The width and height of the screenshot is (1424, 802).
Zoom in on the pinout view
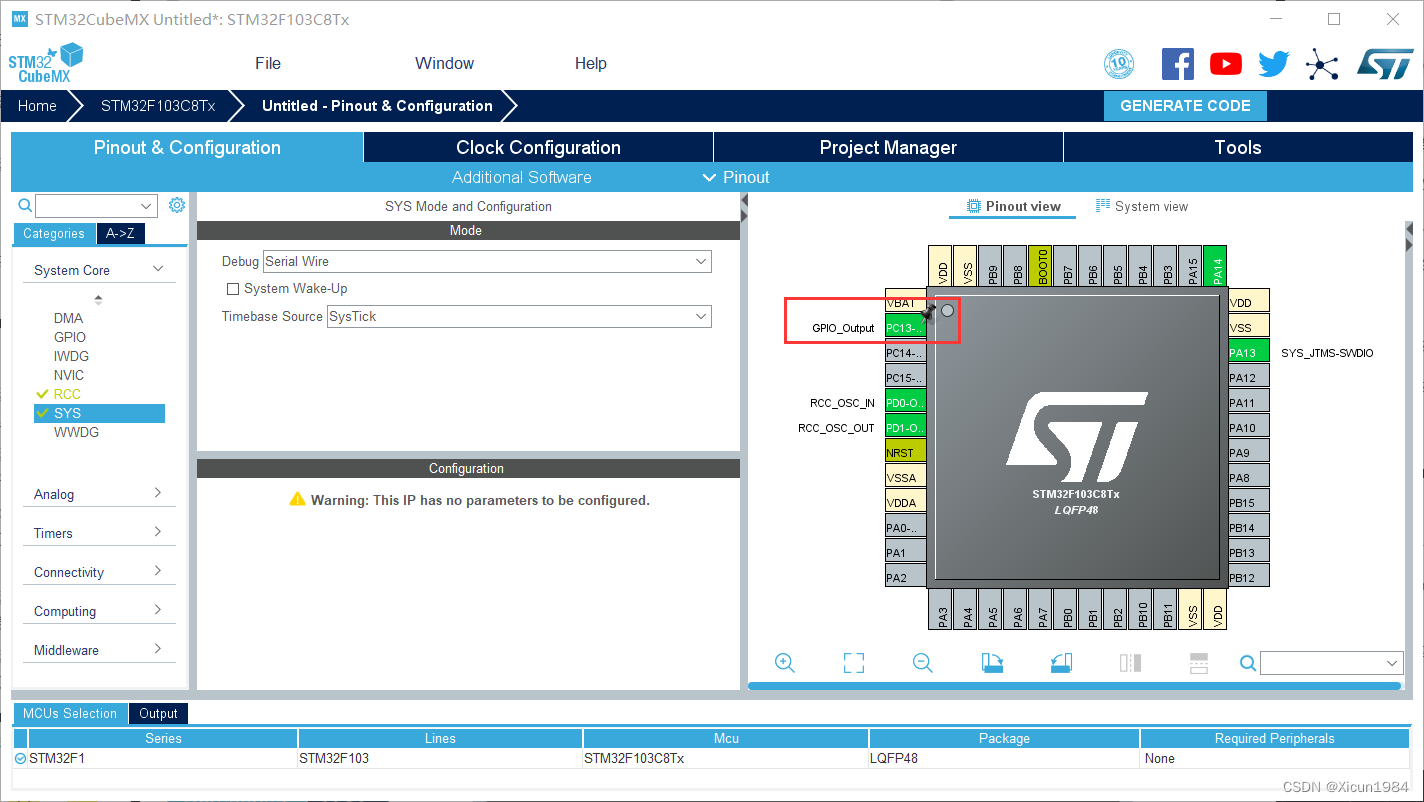785,663
